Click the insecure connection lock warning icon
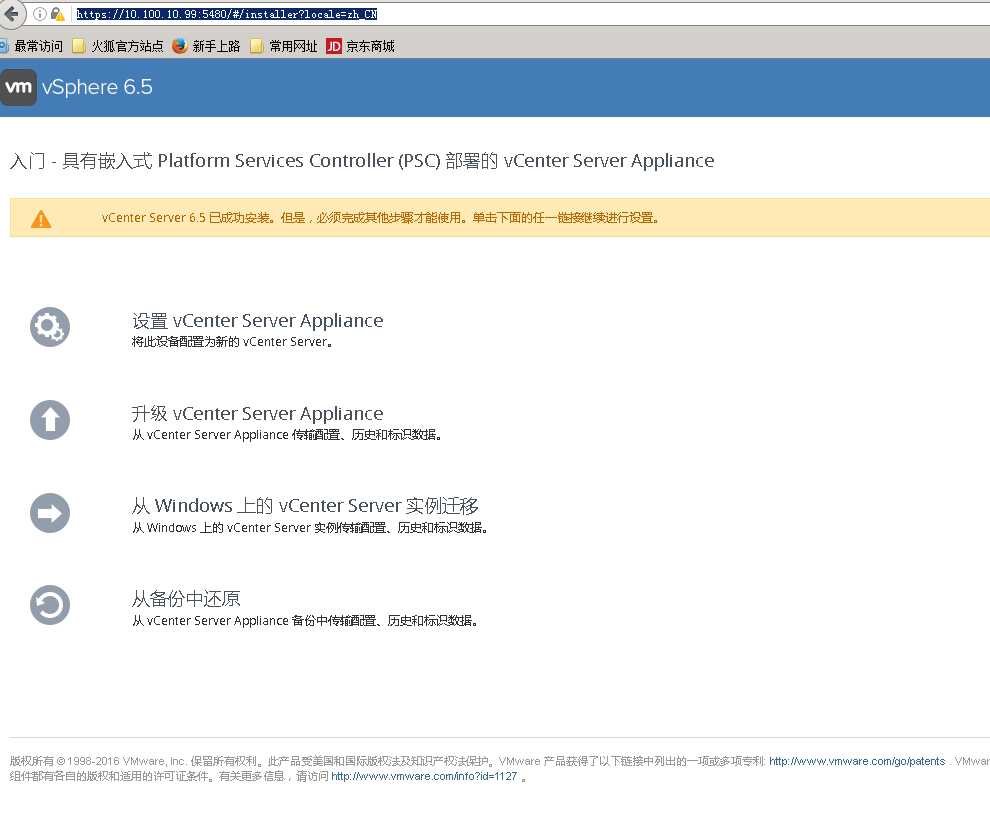990x821 pixels. [57, 14]
